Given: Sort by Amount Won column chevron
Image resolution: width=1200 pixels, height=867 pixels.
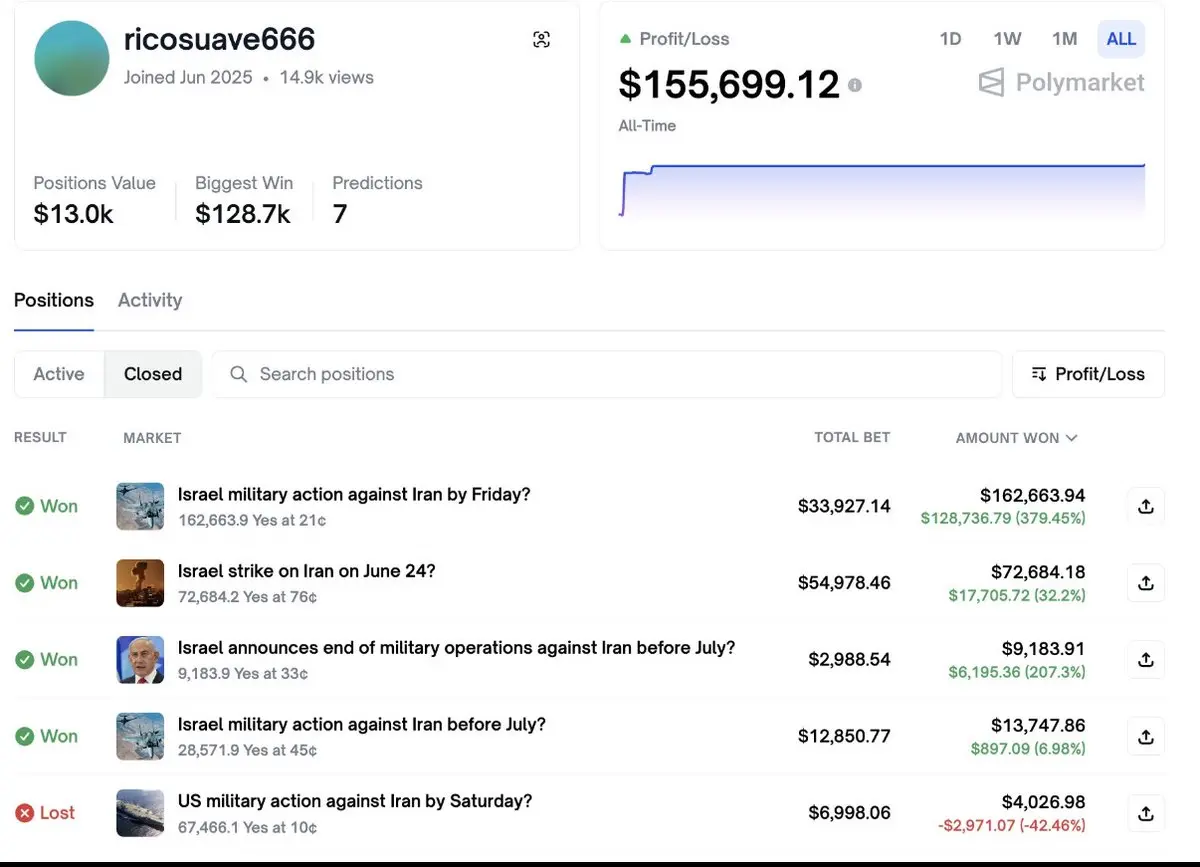Looking at the screenshot, I should coord(1072,438).
